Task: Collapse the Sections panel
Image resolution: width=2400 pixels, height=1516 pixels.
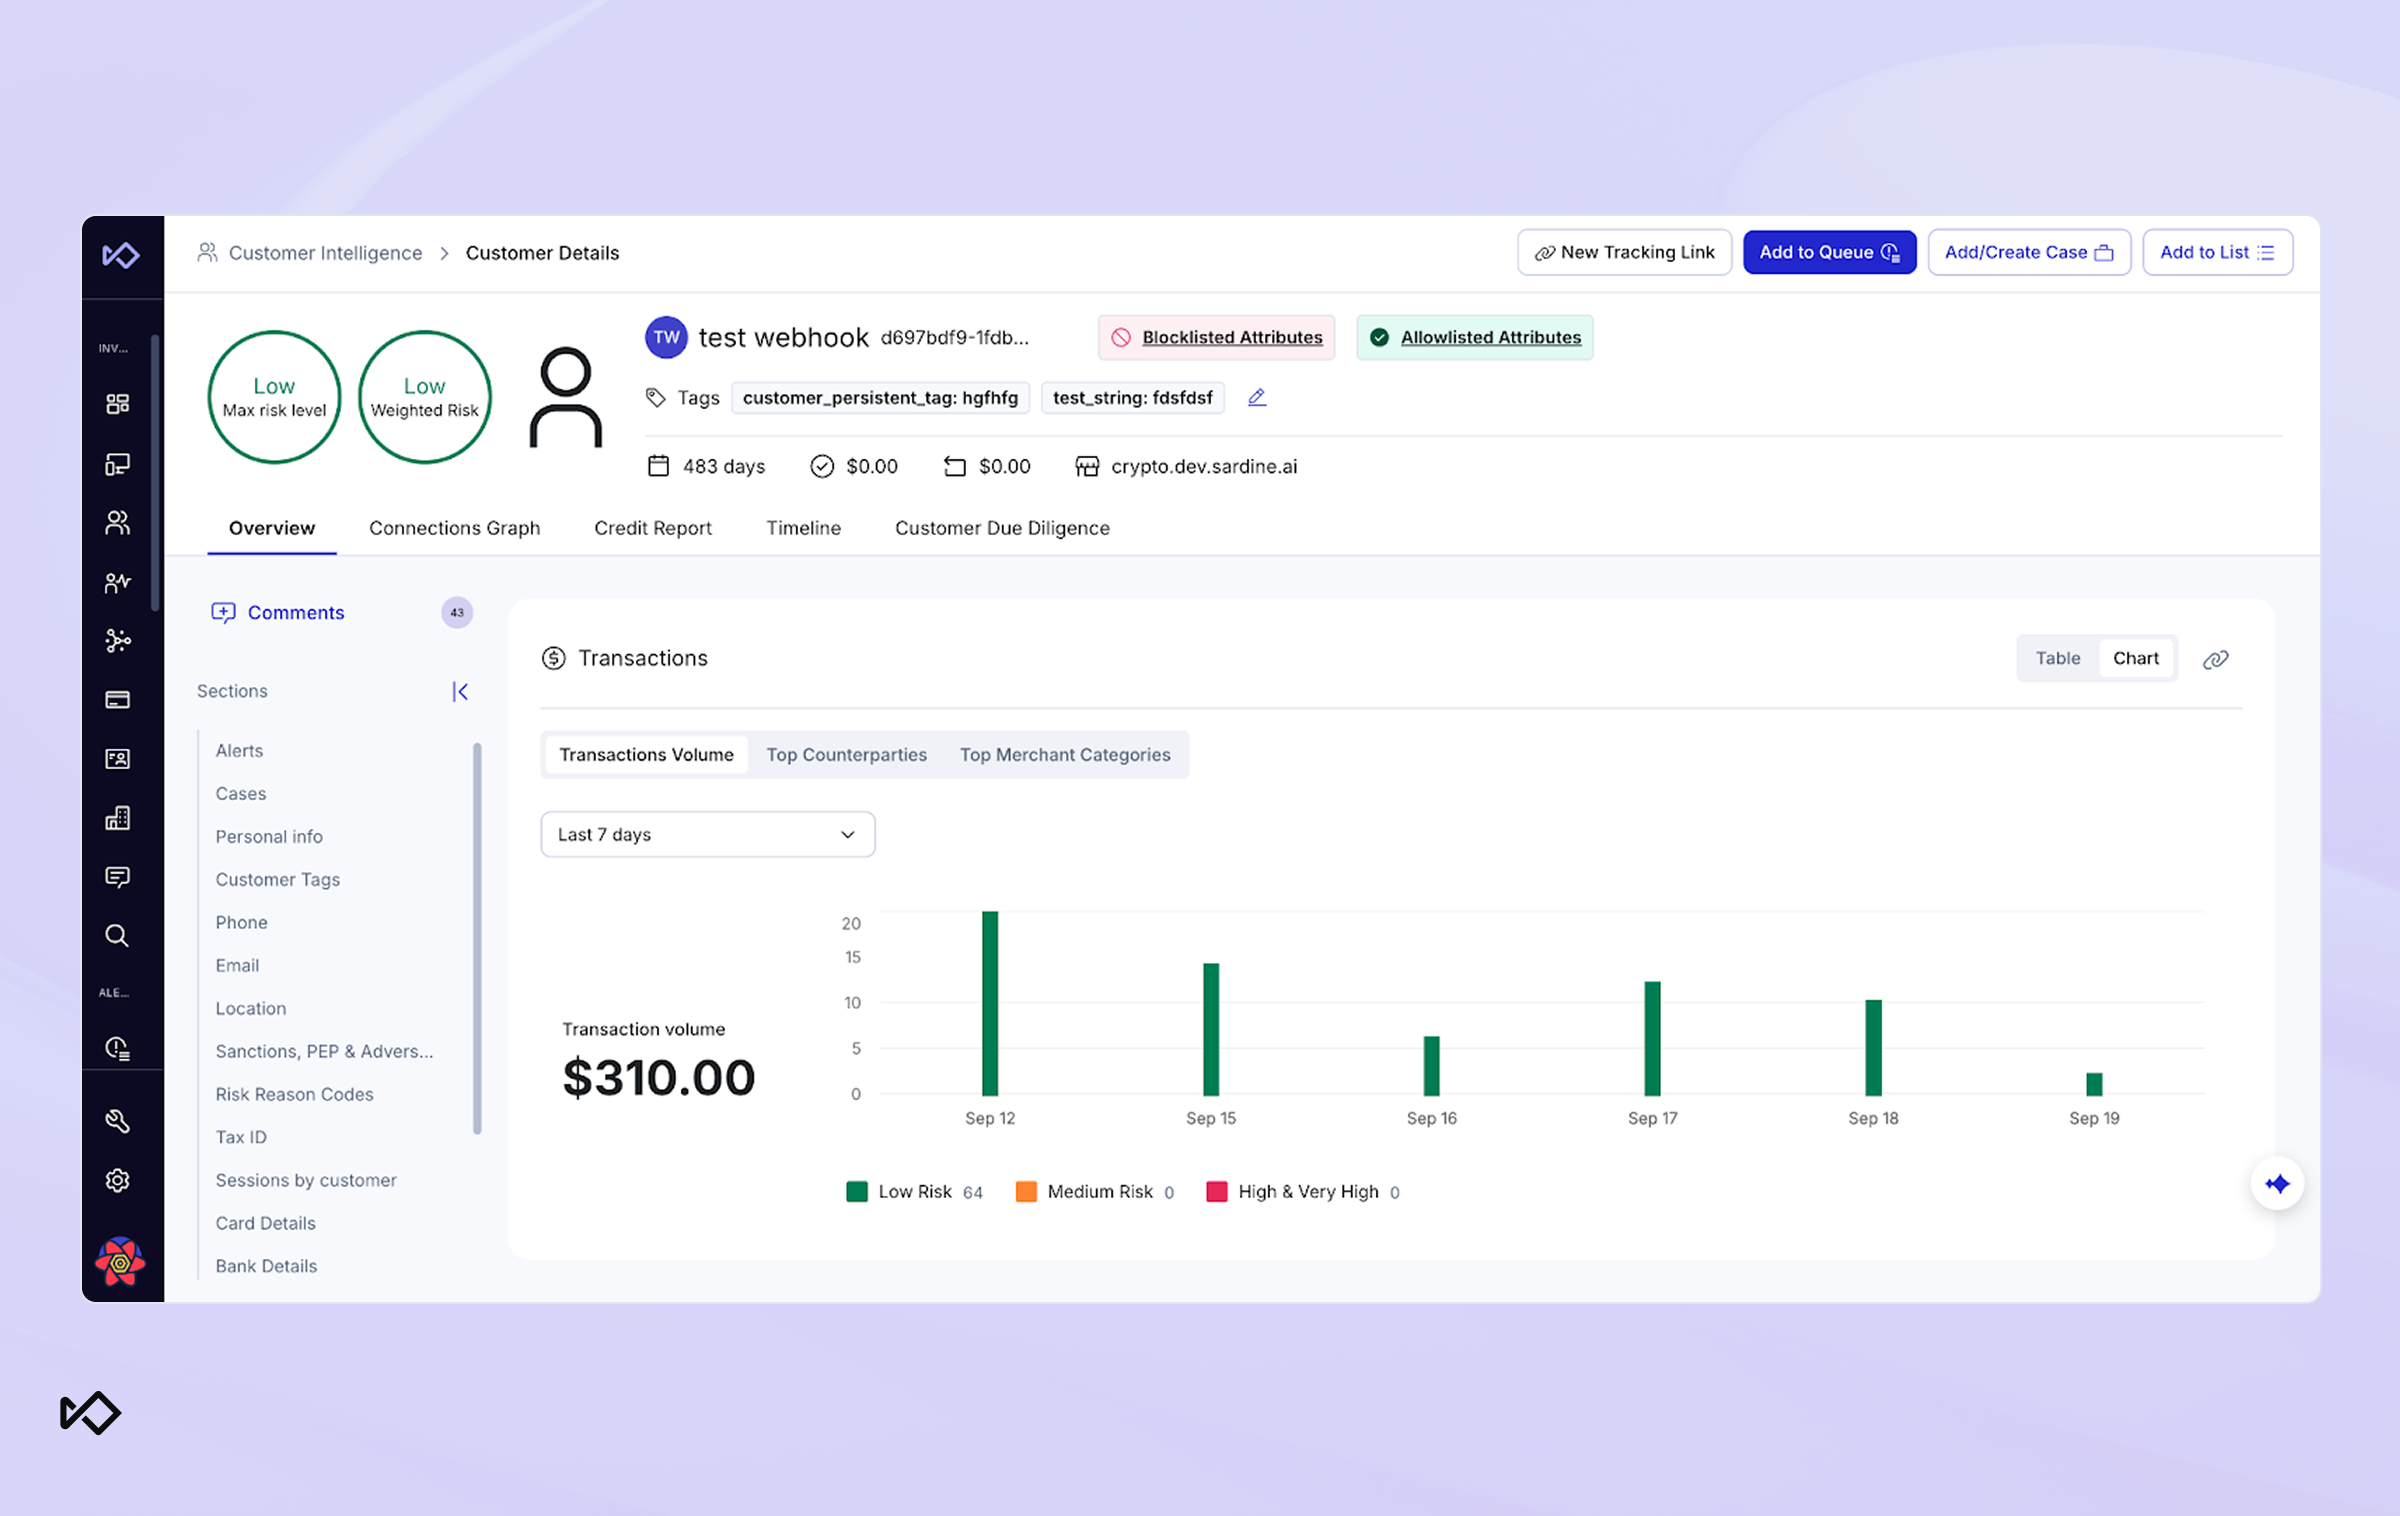Action: (x=460, y=691)
